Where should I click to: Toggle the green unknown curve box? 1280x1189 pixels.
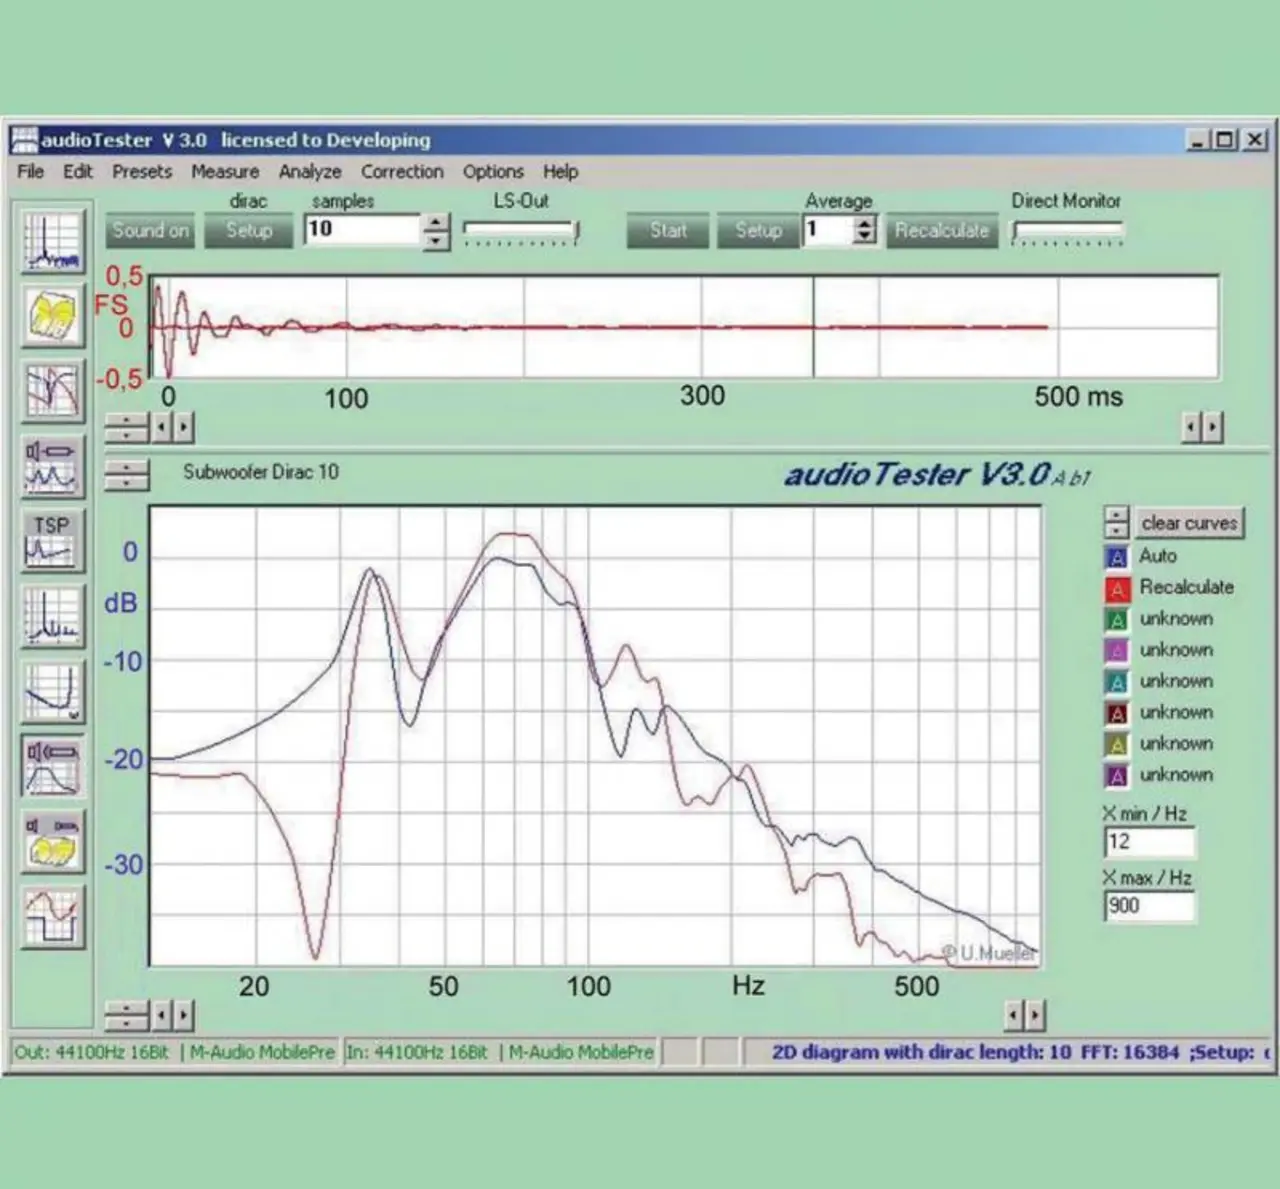[x=1117, y=620]
